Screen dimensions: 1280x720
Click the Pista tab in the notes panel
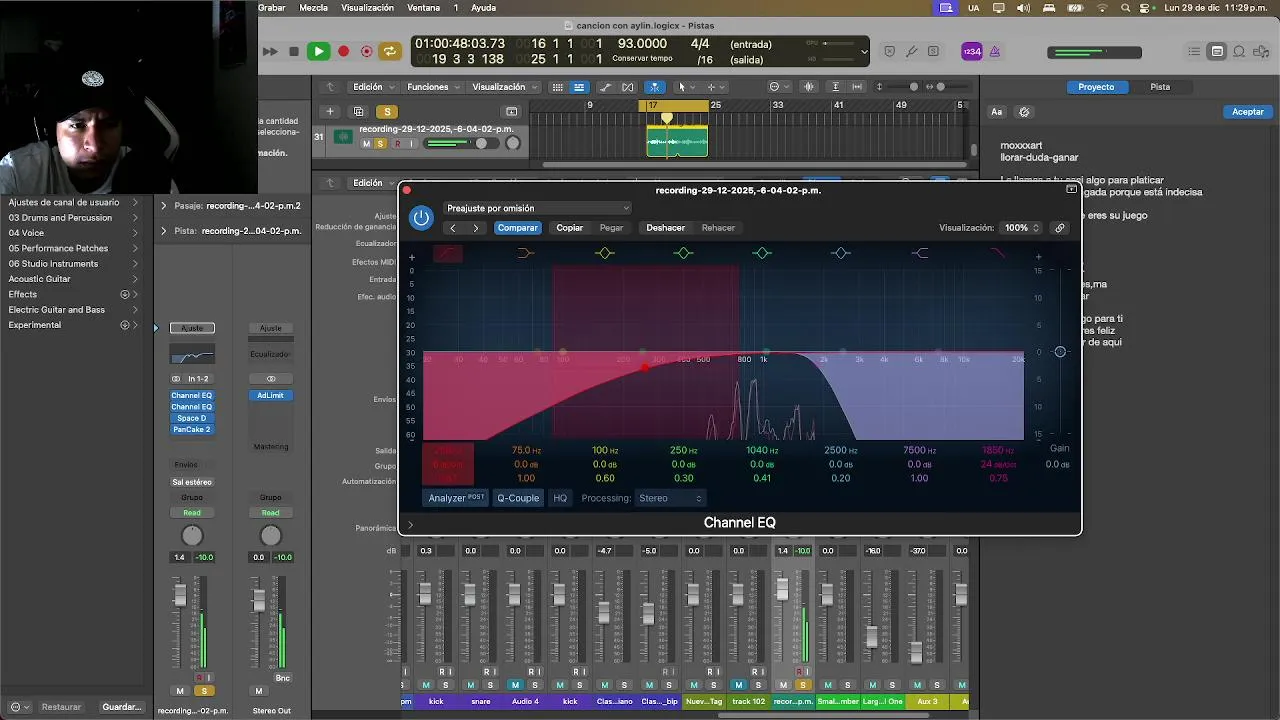tap(1160, 87)
